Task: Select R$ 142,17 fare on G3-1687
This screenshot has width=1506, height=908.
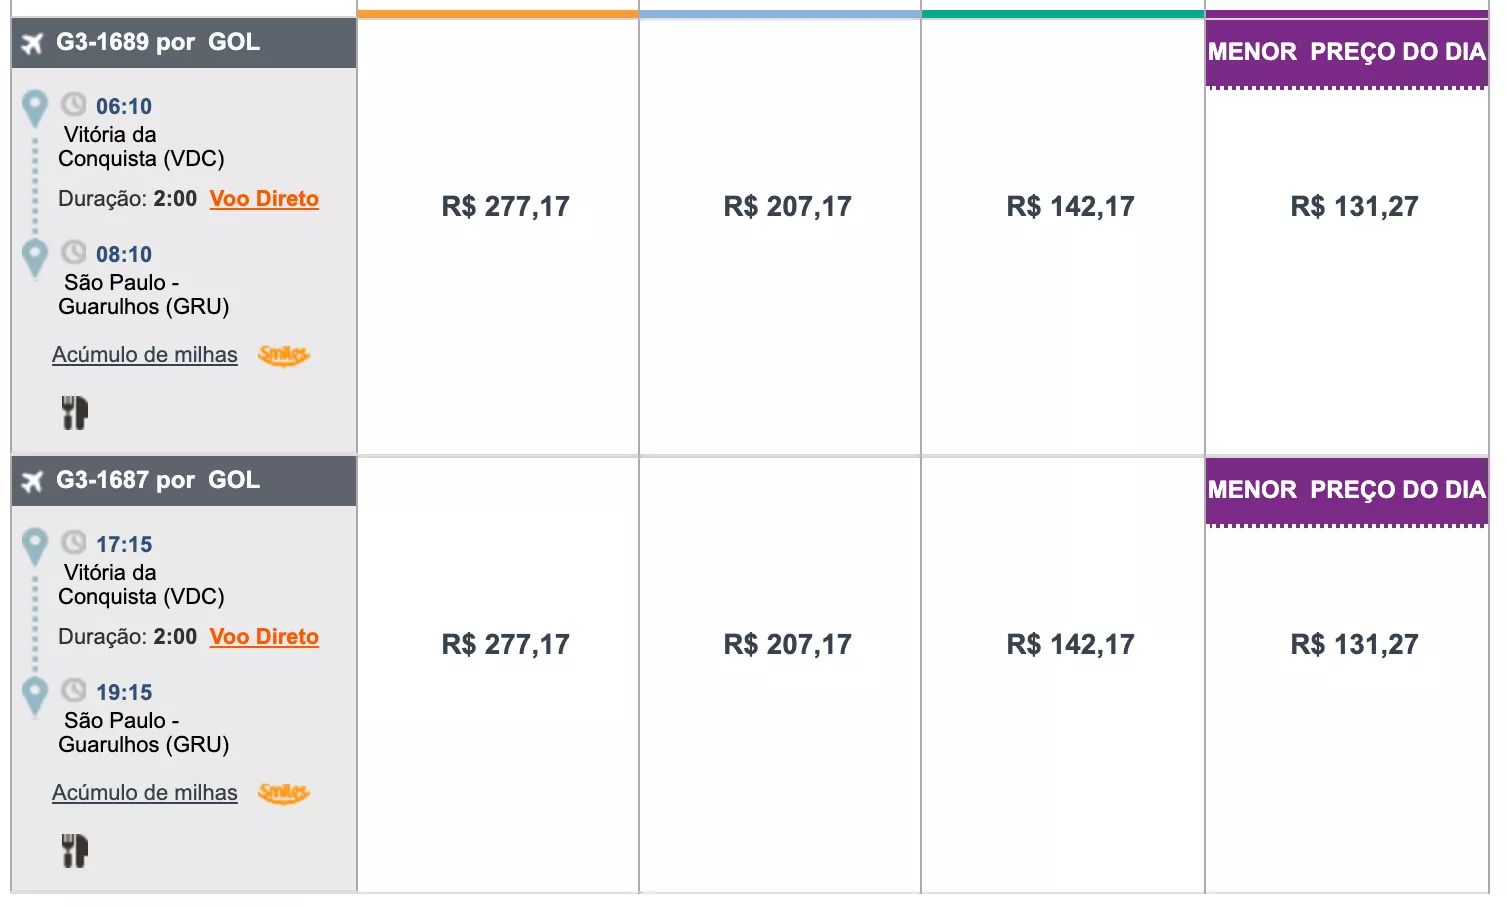Action: 1070,644
